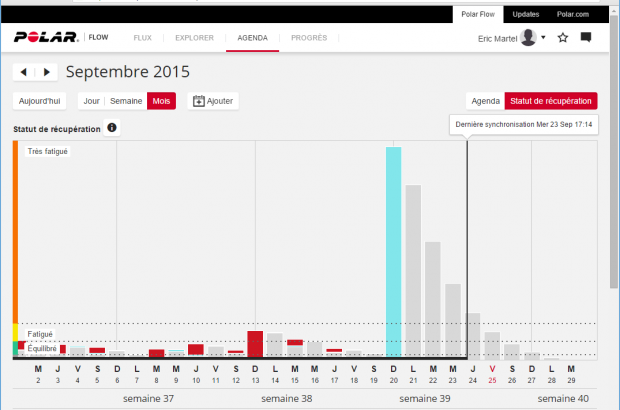Viewport: 620px width, 410px height.
Task: Open the FLUX tab
Action: 143,38
